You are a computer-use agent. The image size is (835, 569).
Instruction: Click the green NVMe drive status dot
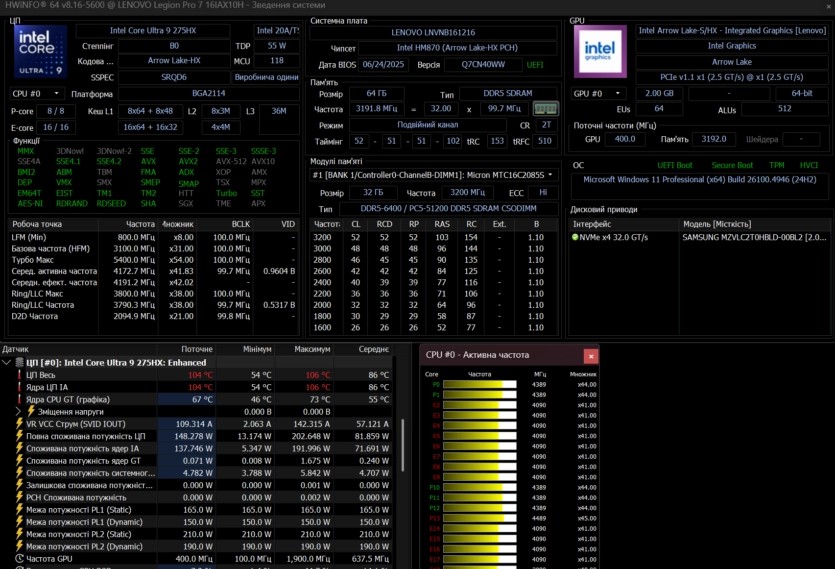575,237
